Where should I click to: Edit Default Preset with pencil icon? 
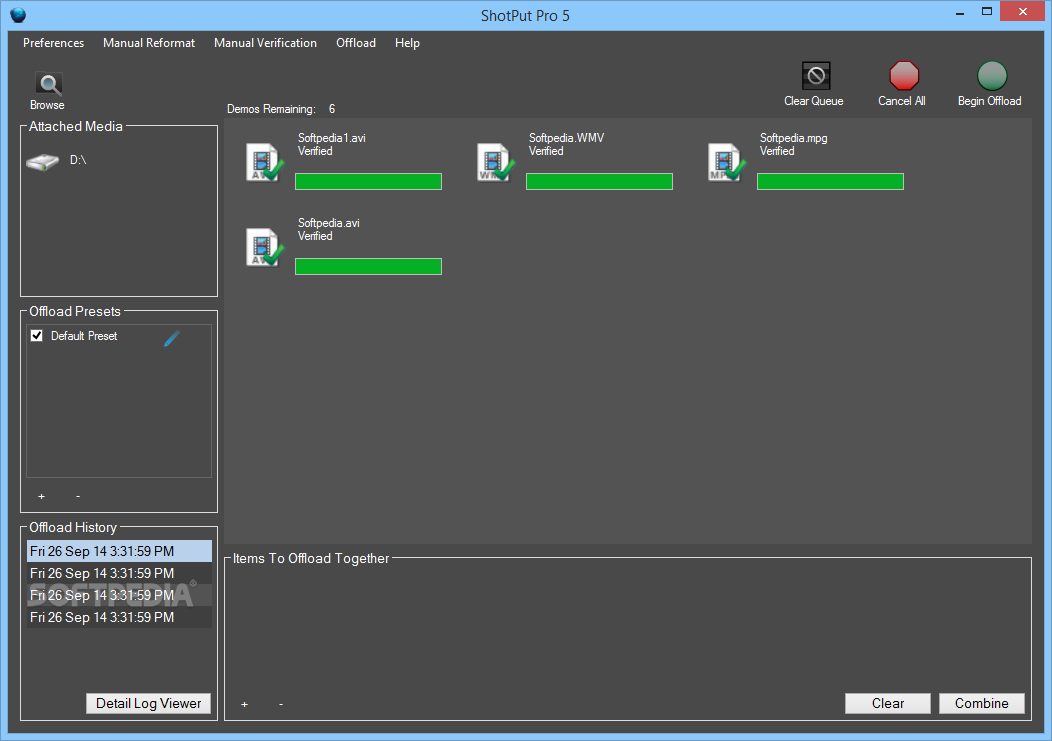coord(172,338)
